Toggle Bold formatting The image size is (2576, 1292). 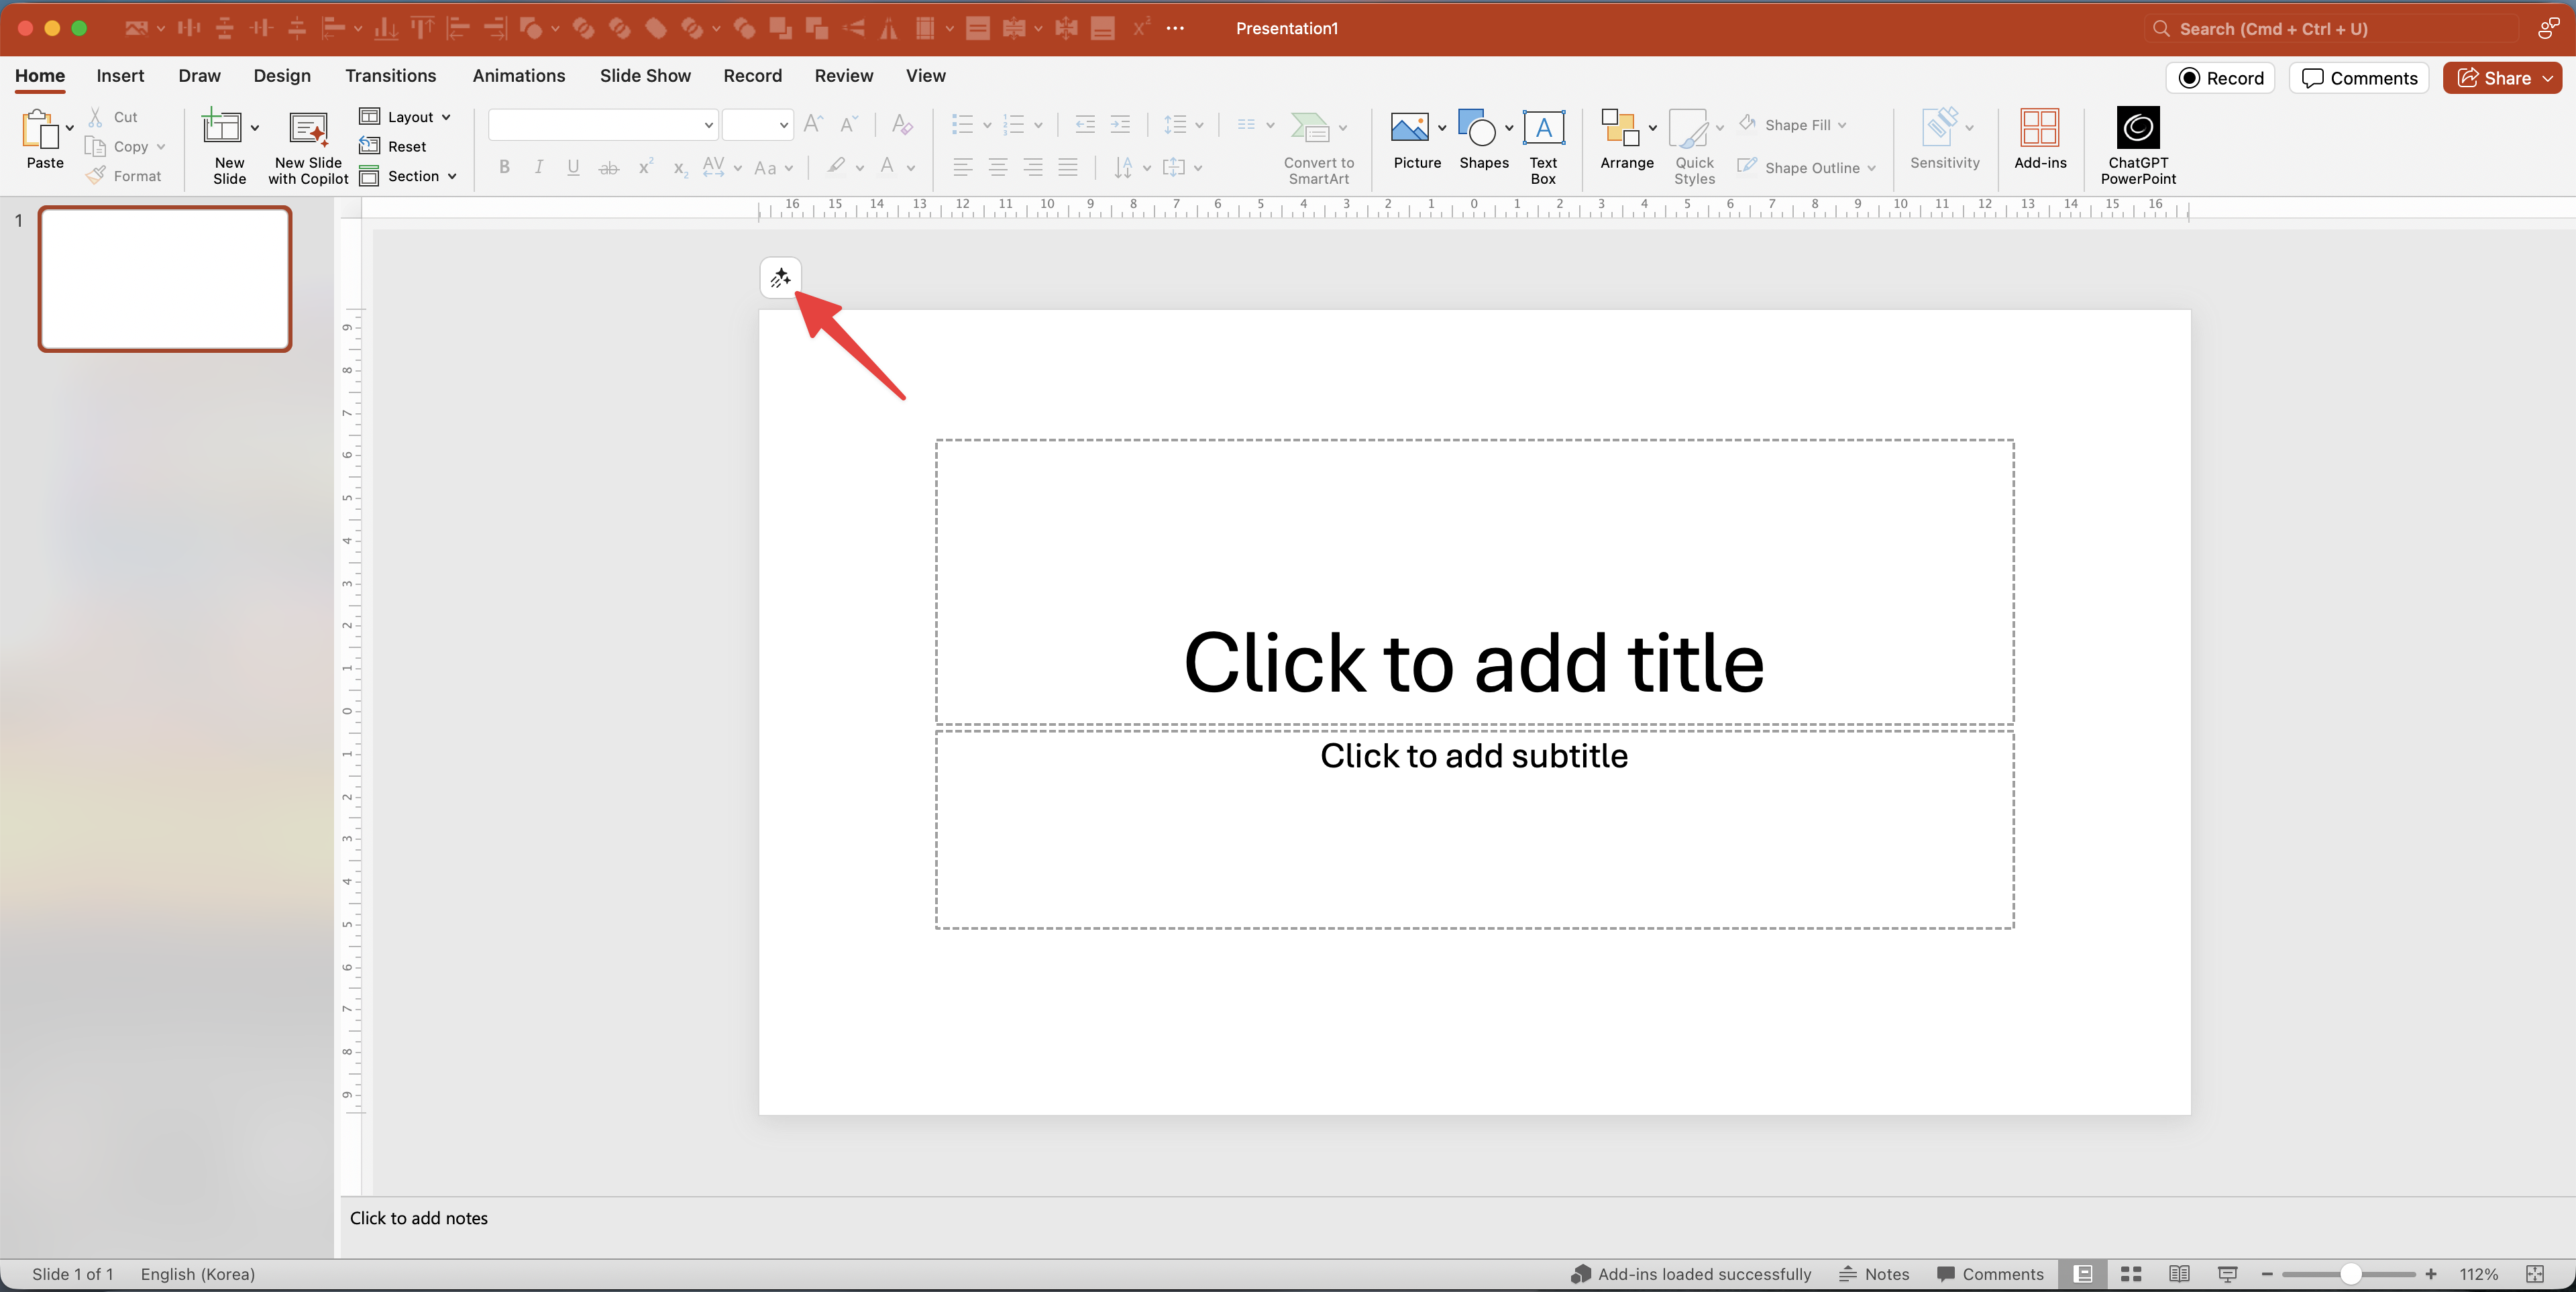(x=505, y=167)
